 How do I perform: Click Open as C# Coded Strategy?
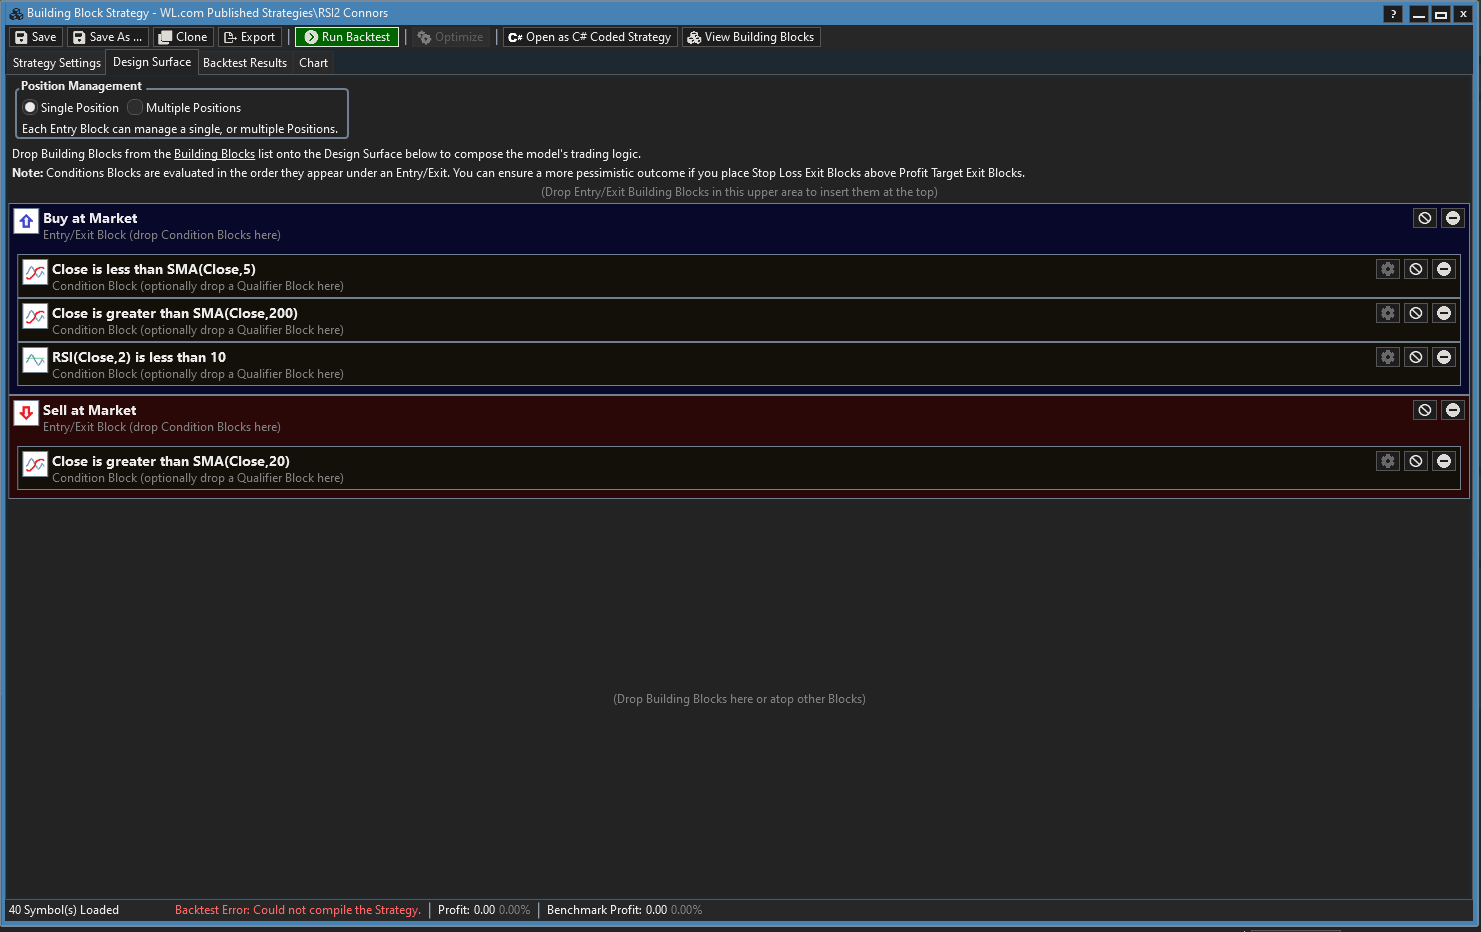tap(590, 37)
